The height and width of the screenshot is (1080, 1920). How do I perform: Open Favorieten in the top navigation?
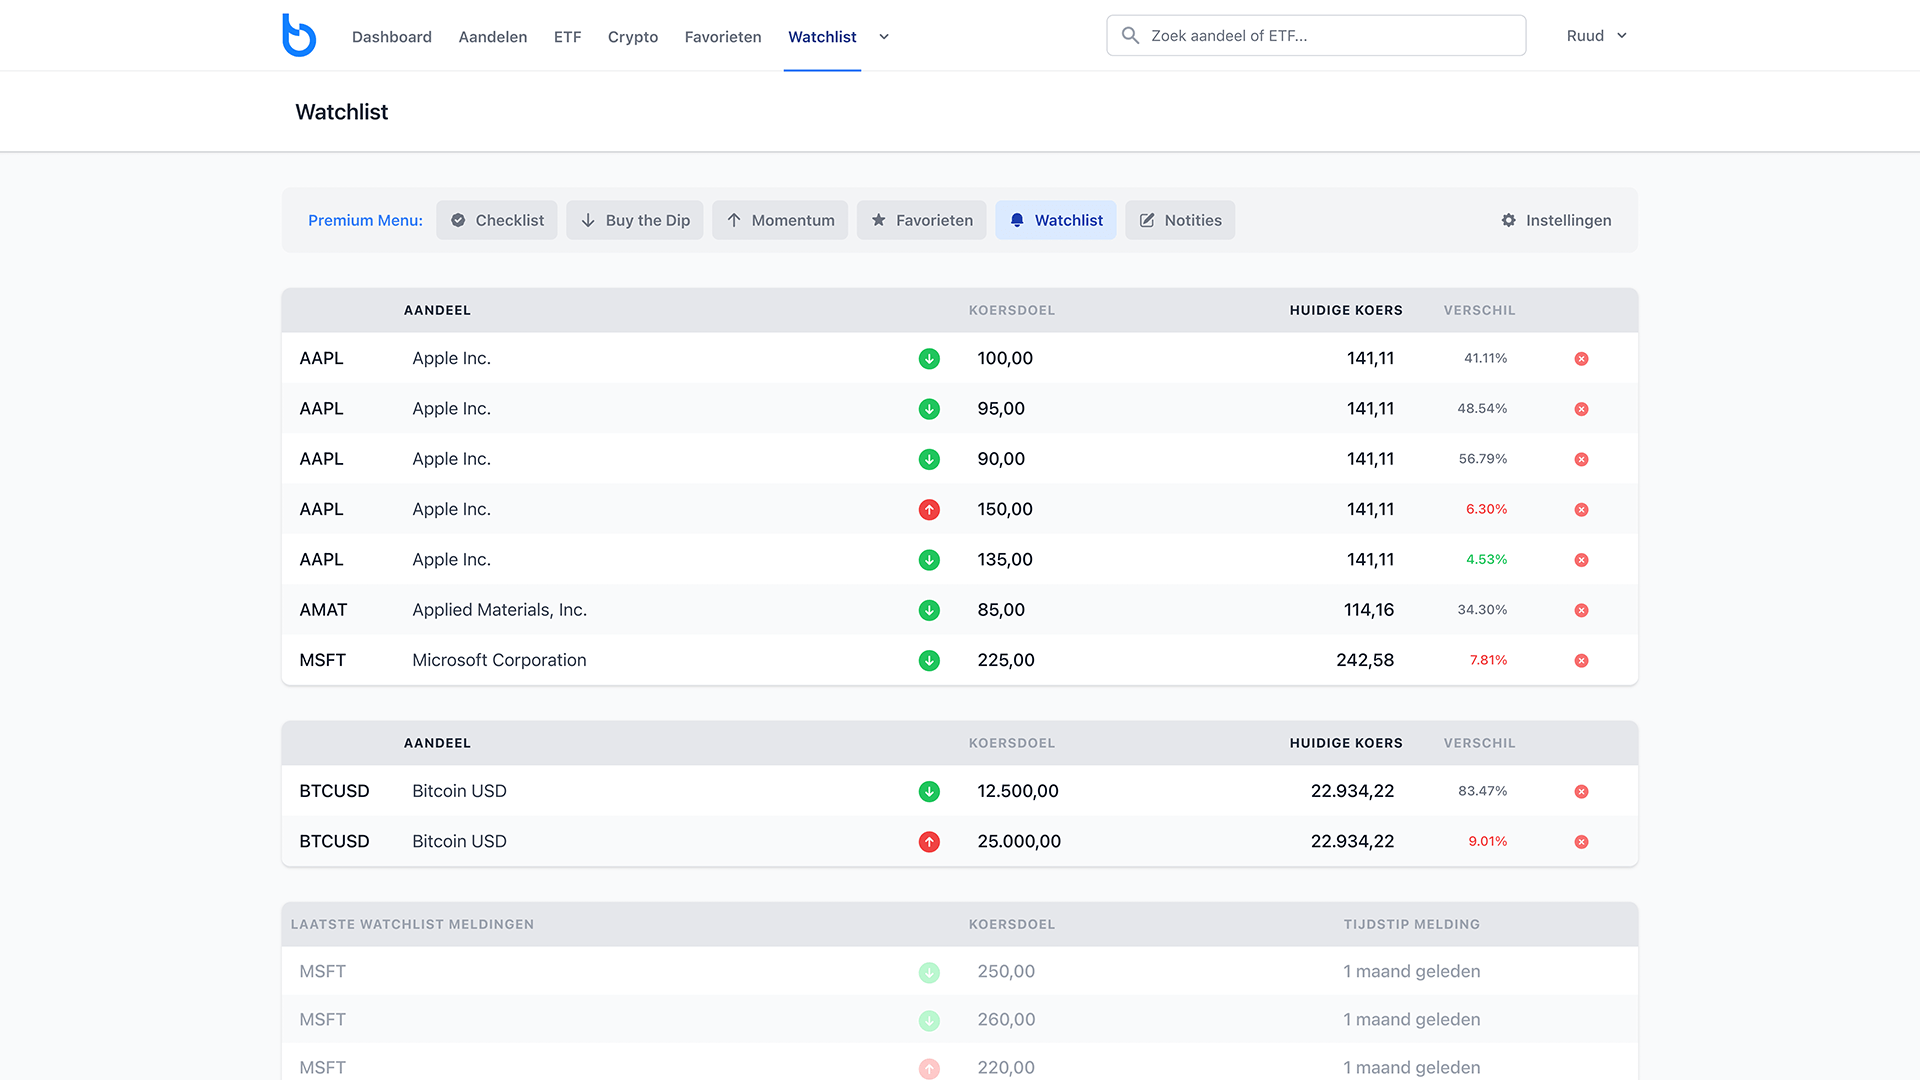click(x=723, y=37)
